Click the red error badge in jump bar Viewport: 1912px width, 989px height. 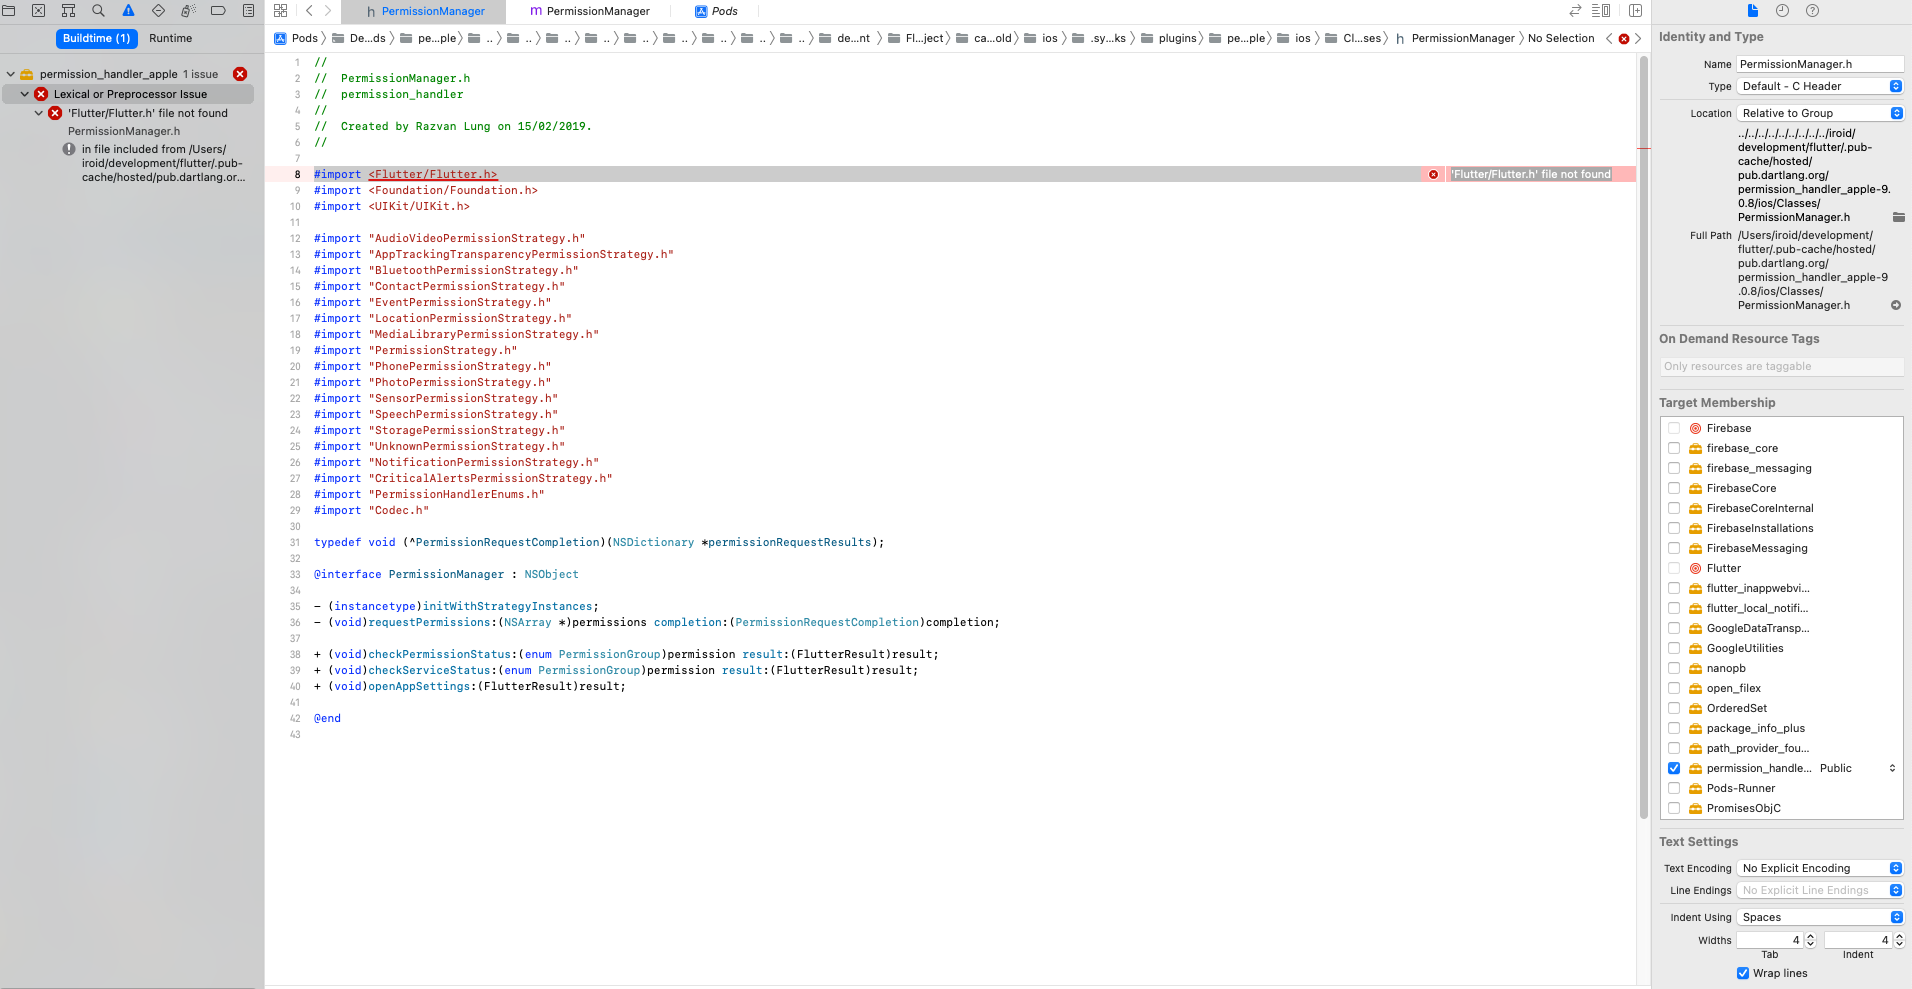point(1624,39)
